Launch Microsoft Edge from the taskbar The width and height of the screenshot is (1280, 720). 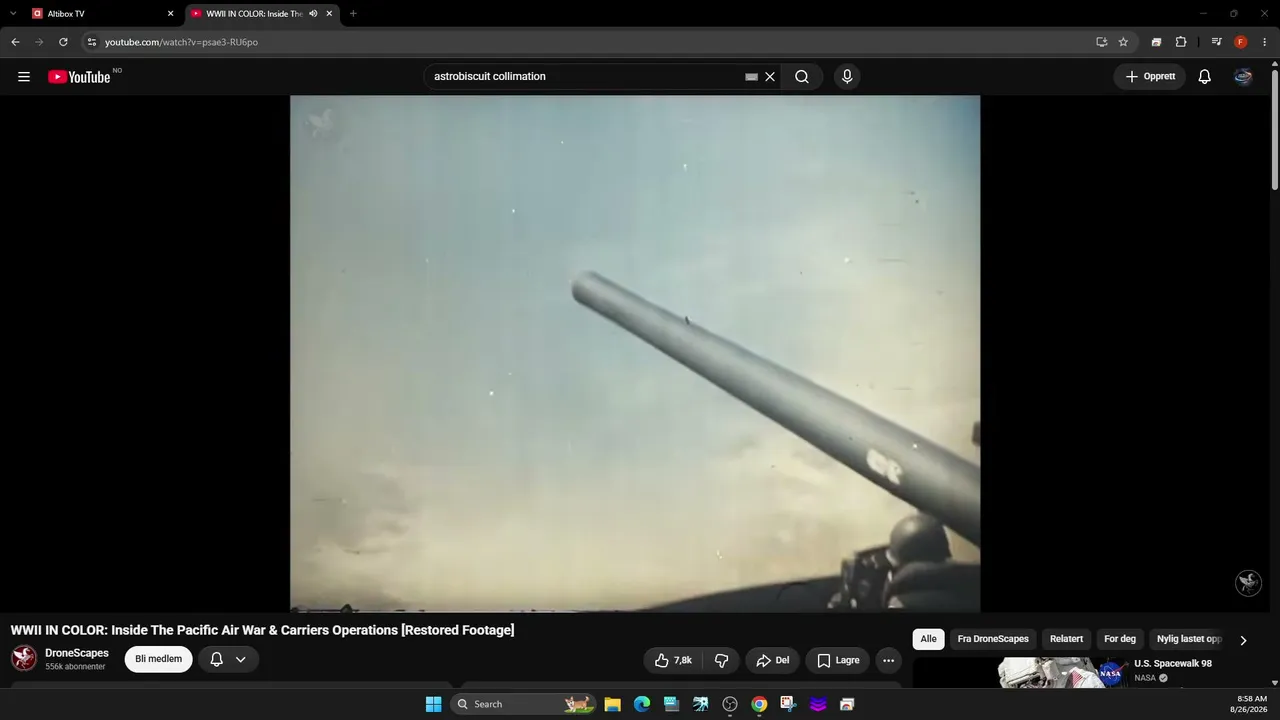pos(642,704)
